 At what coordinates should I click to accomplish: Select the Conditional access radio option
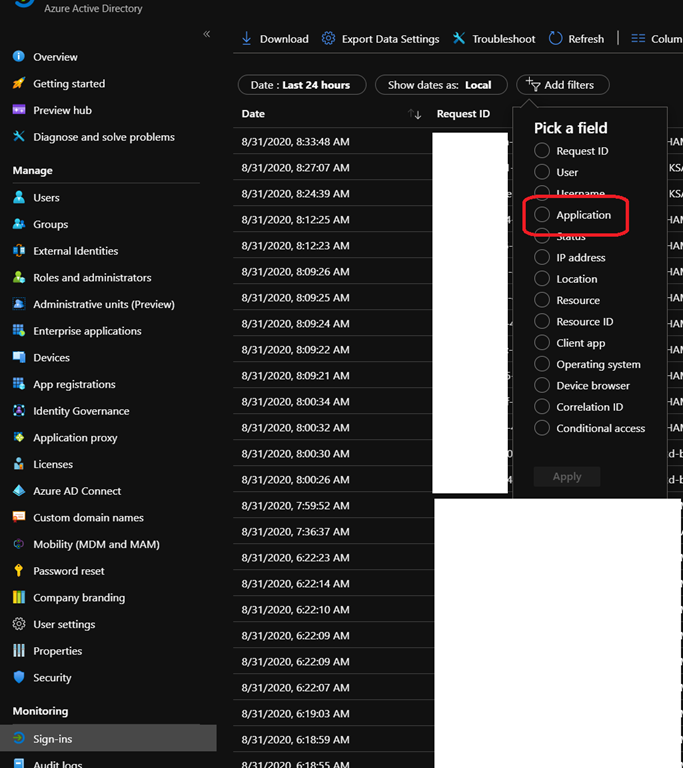542,428
